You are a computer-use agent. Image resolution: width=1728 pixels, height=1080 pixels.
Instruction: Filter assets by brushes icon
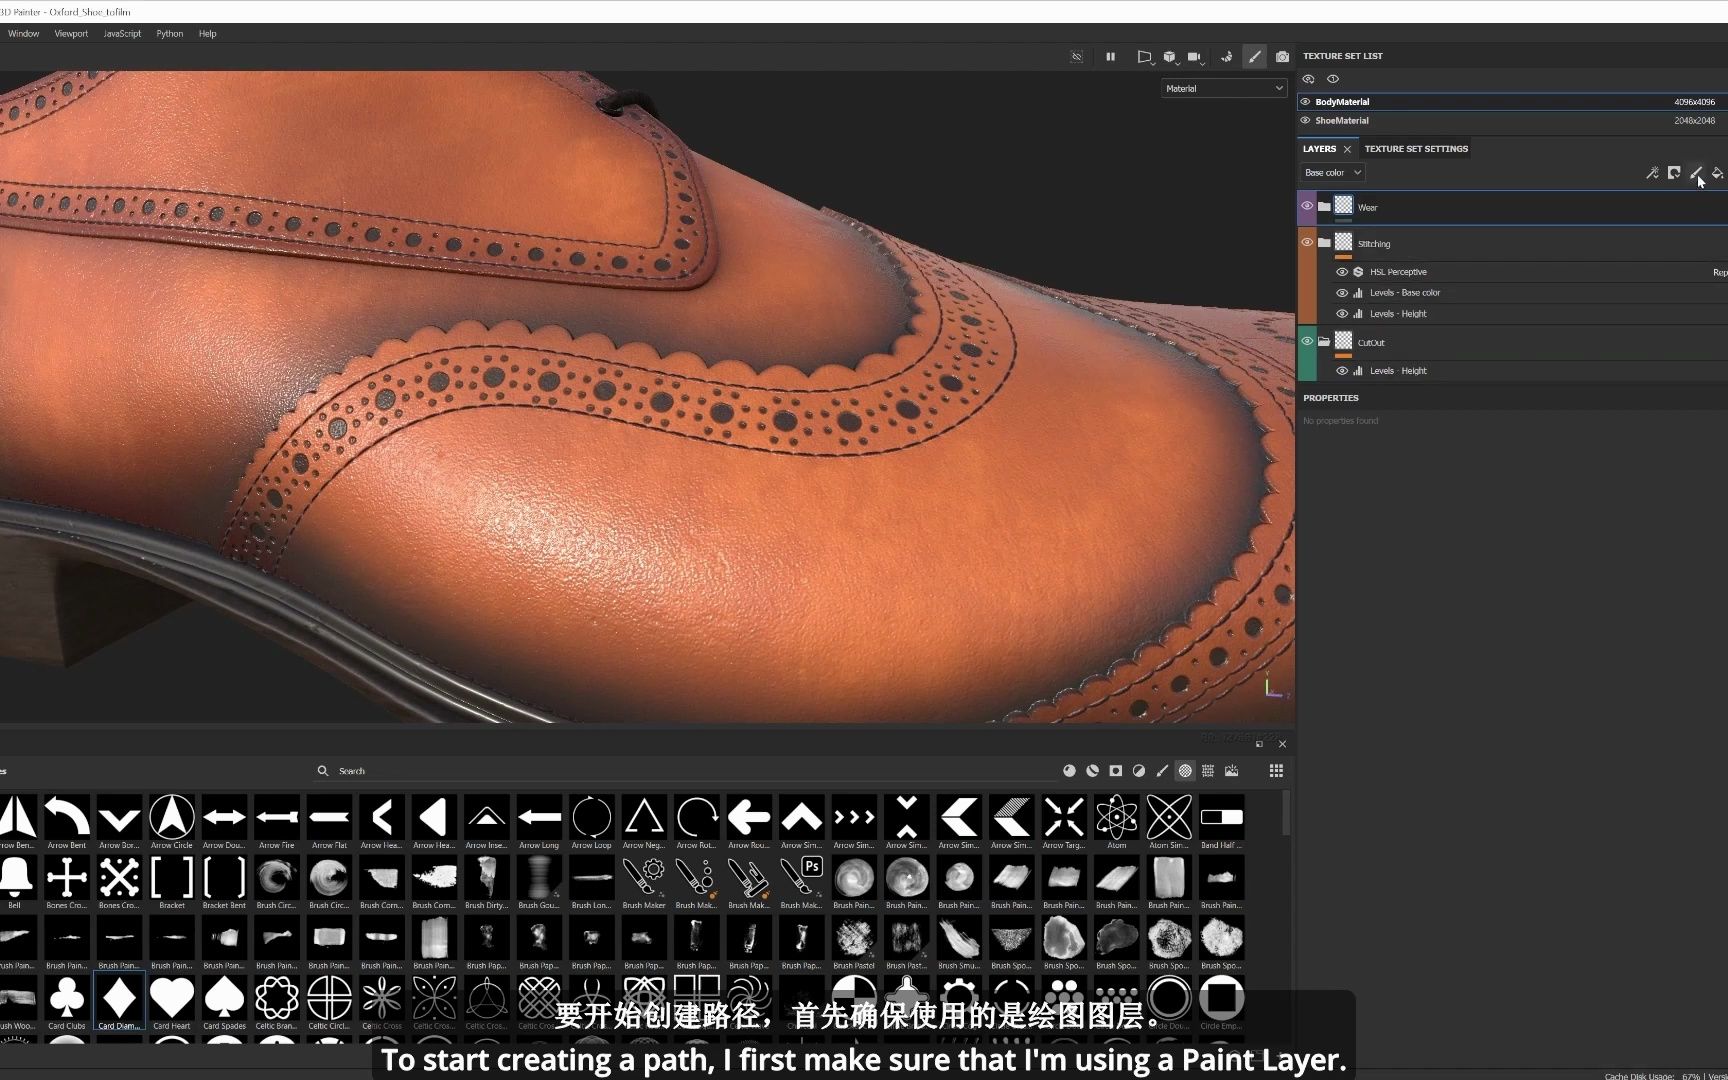tap(1162, 771)
